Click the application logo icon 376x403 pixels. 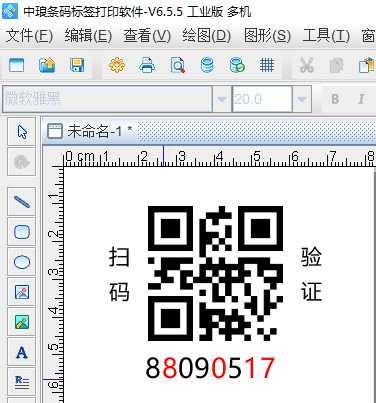[10, 12]
